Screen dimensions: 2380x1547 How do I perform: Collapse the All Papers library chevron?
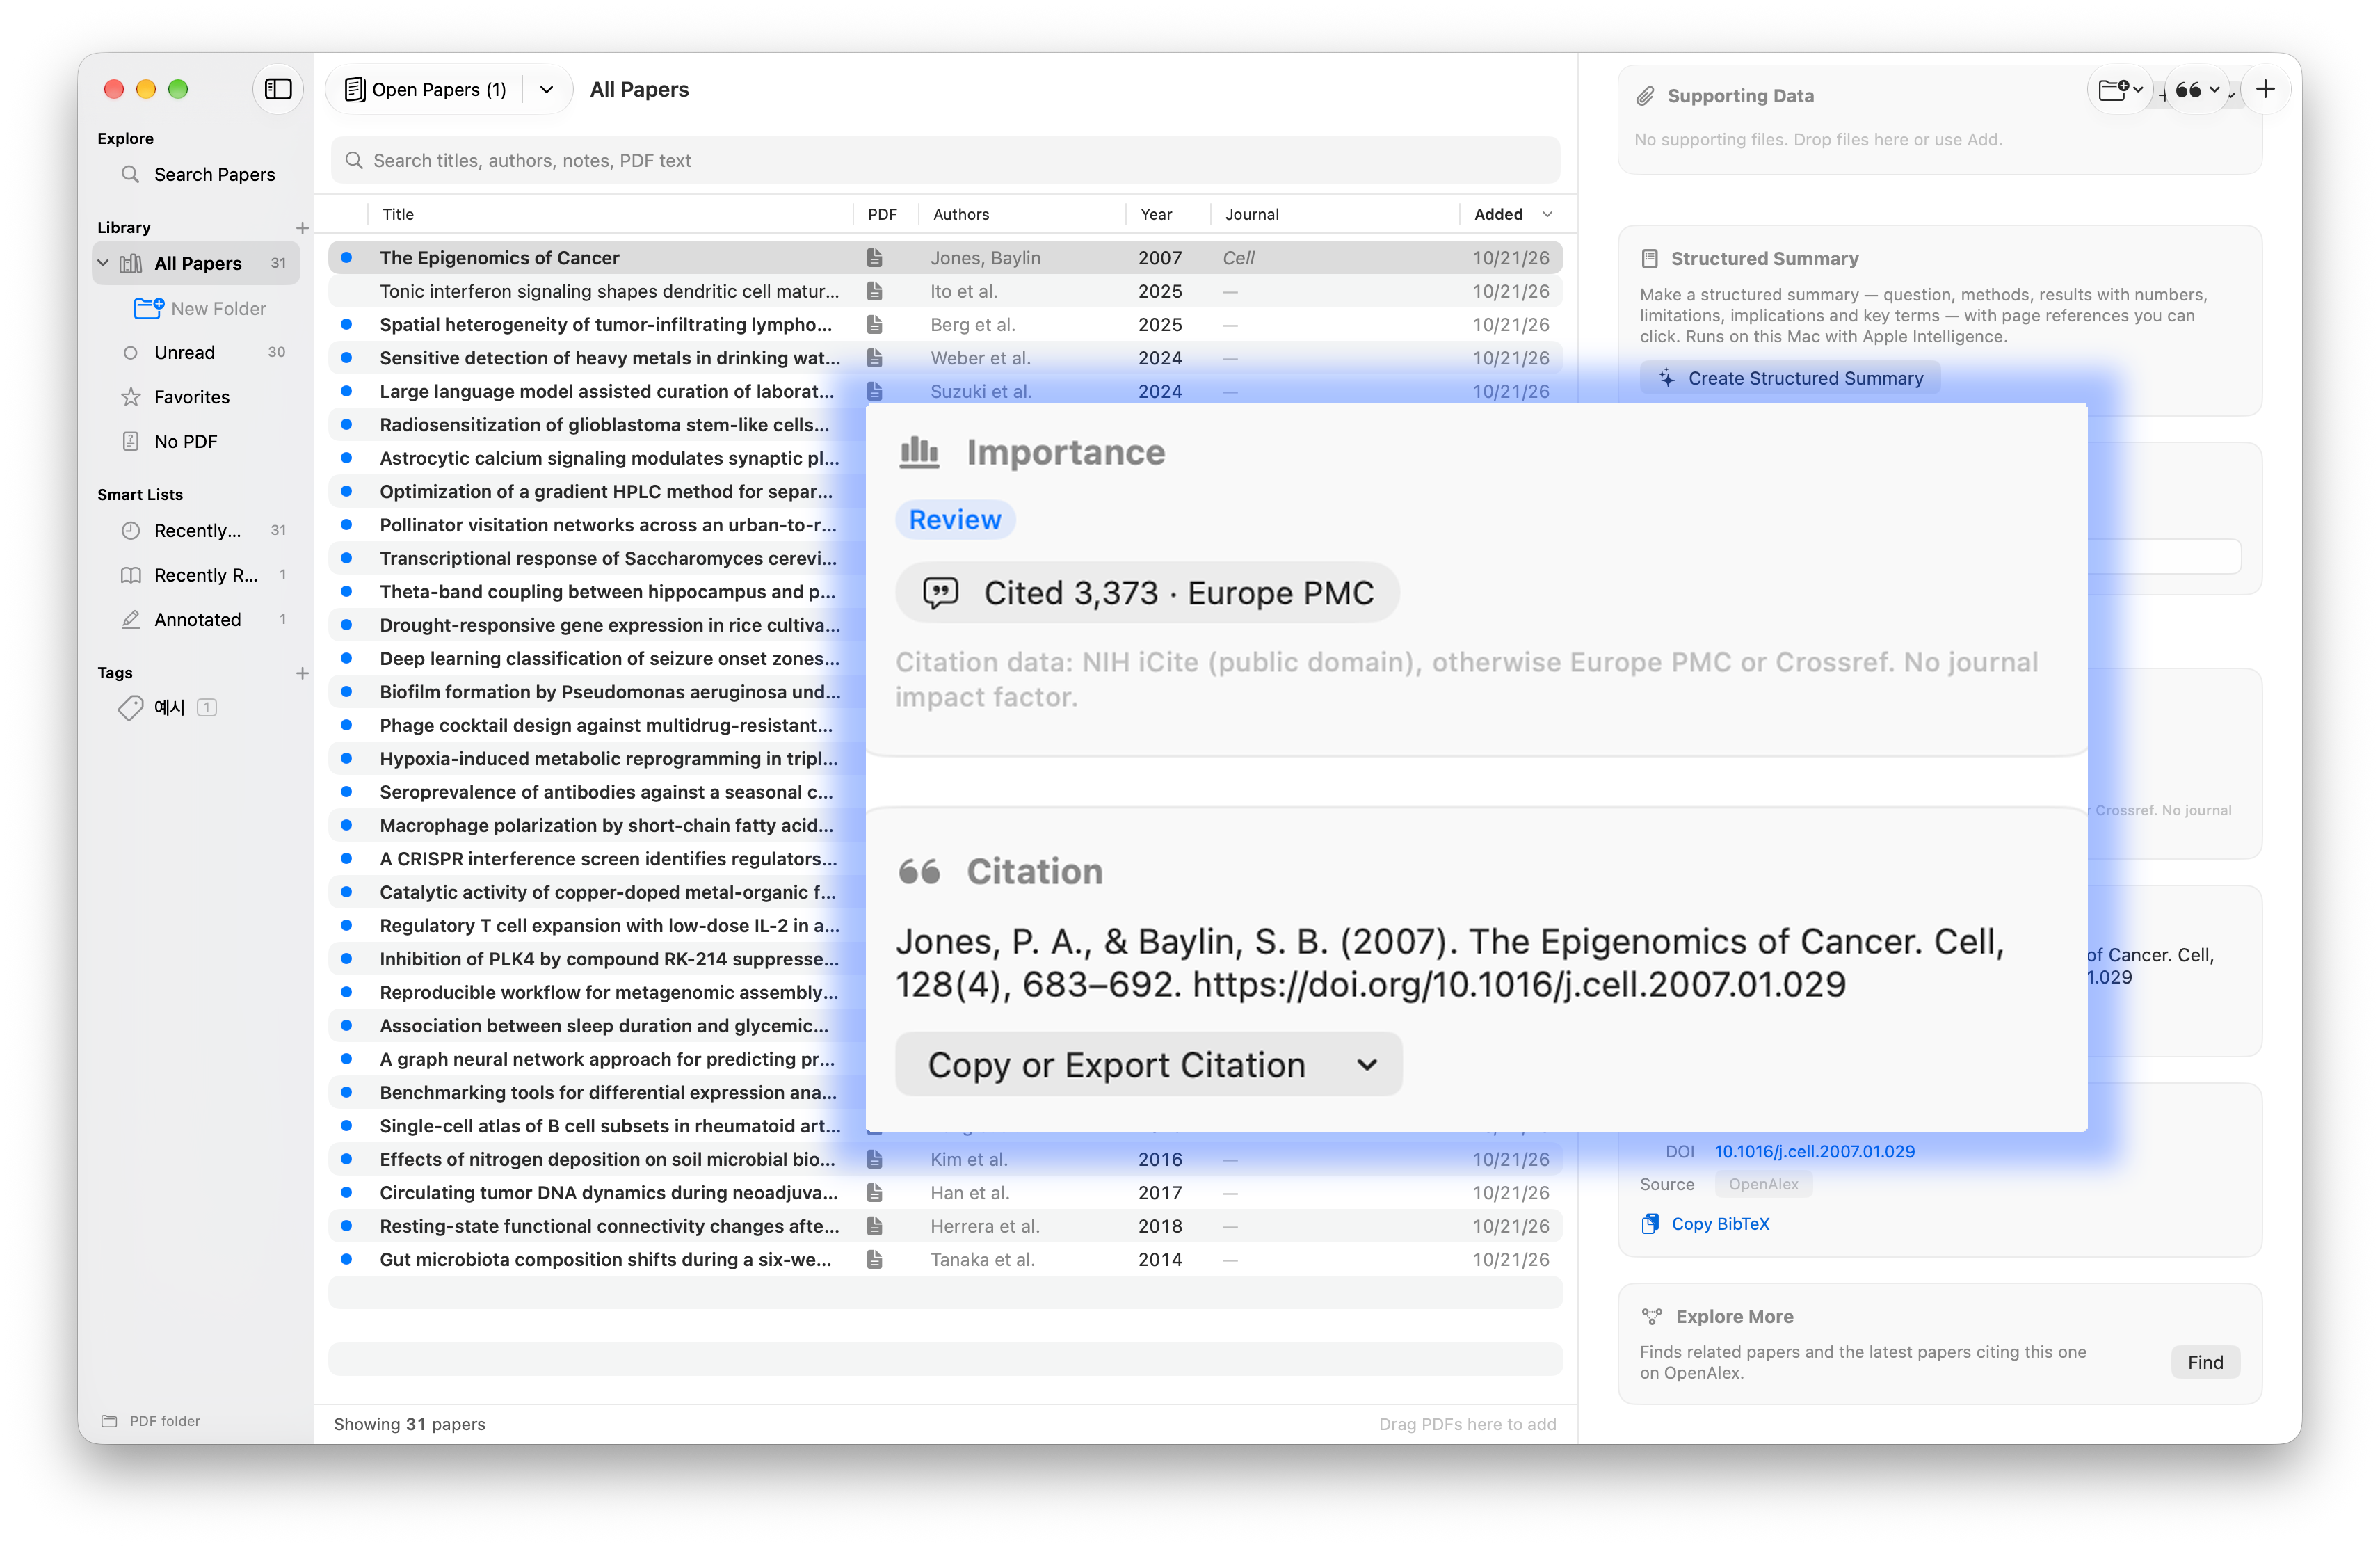click(103, 263)
